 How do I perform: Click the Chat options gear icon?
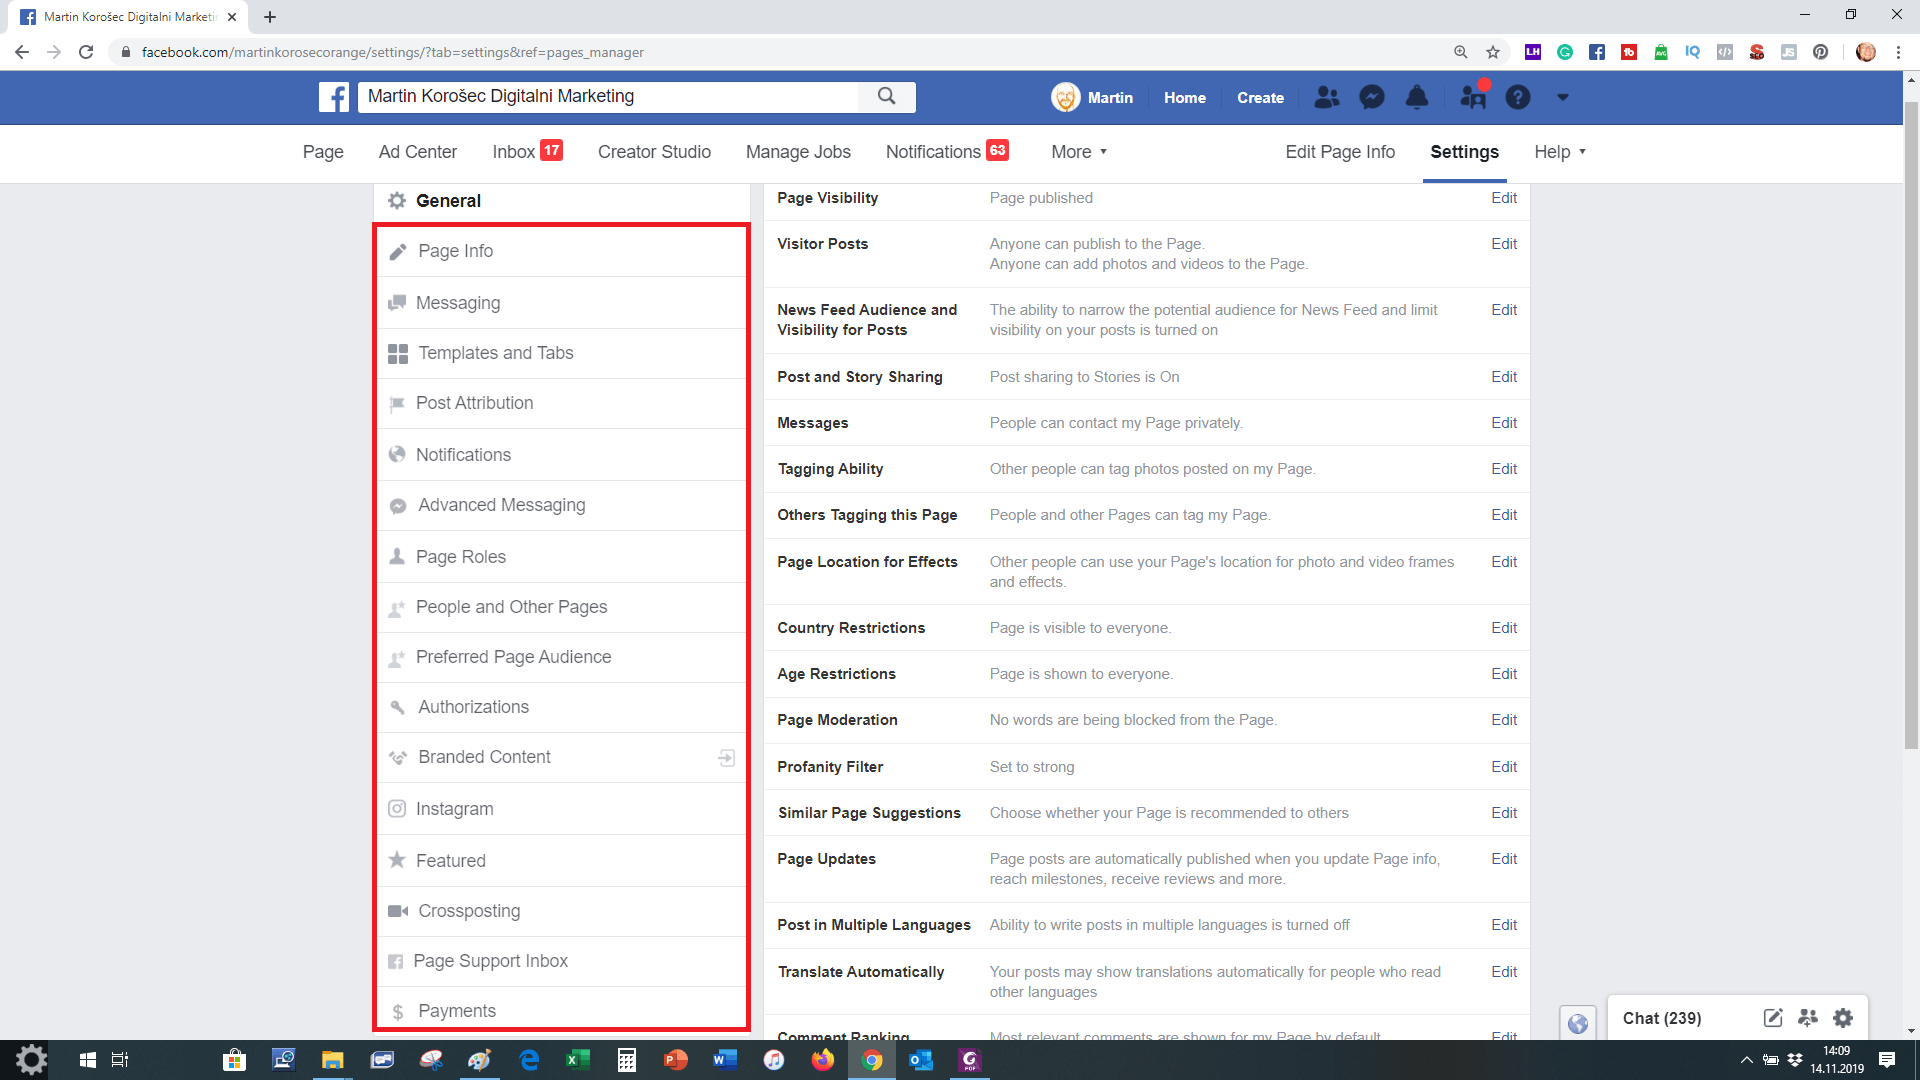pos(1843,1018)
